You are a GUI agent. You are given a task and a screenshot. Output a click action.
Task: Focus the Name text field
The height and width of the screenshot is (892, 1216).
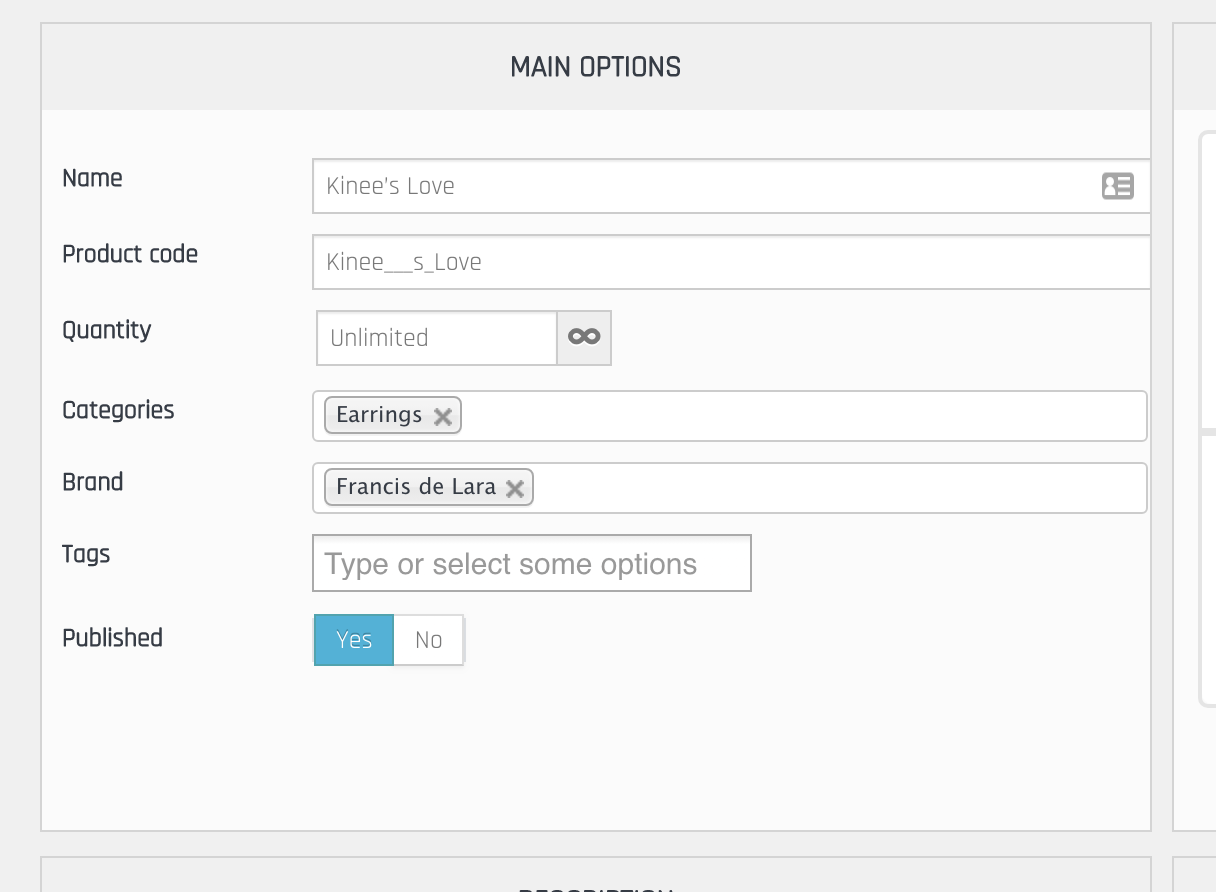pos(700,186)
